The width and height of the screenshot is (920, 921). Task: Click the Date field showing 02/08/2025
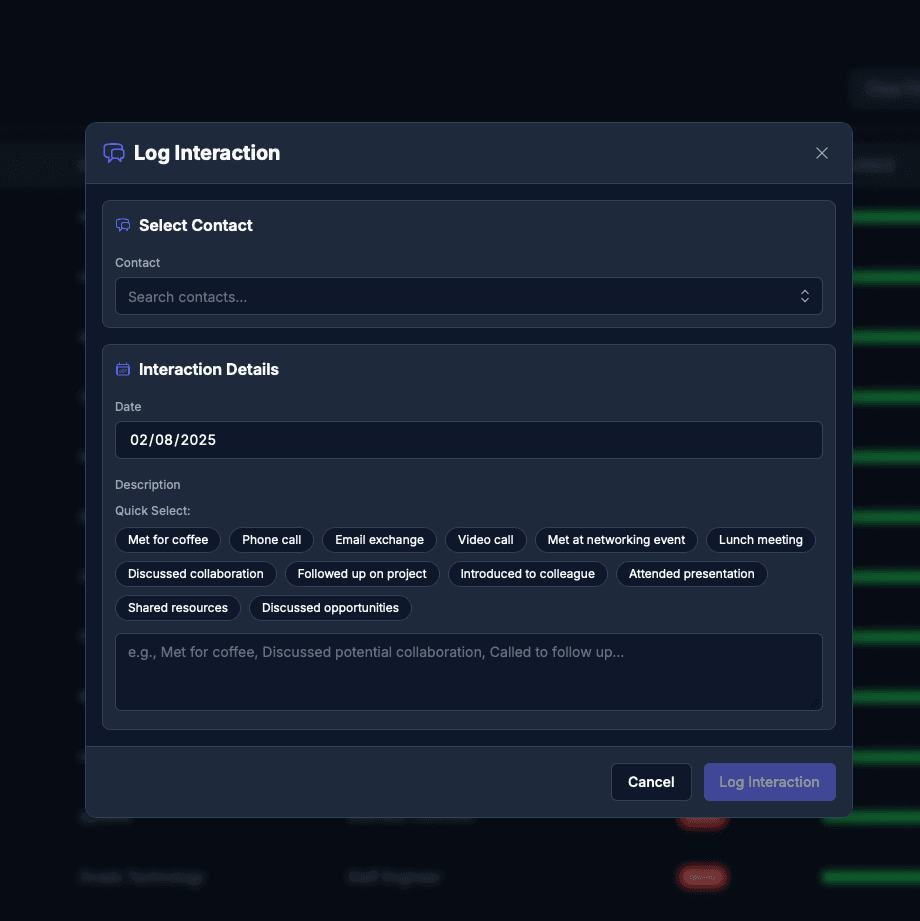click(x=468, y=440)
